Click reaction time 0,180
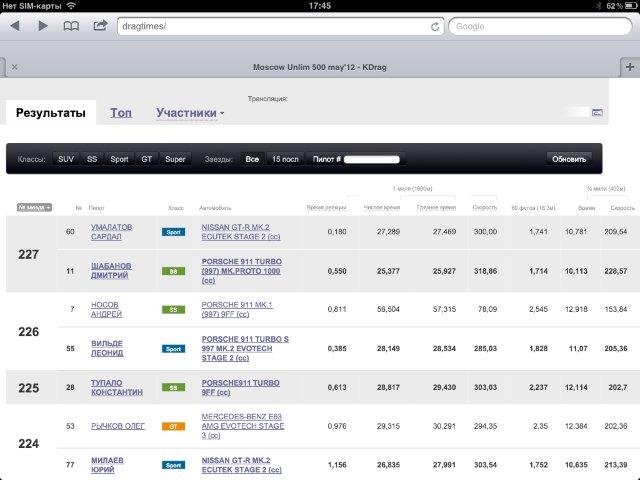The height and width of the screenshot is (480, 640). (x=337, y=232)
